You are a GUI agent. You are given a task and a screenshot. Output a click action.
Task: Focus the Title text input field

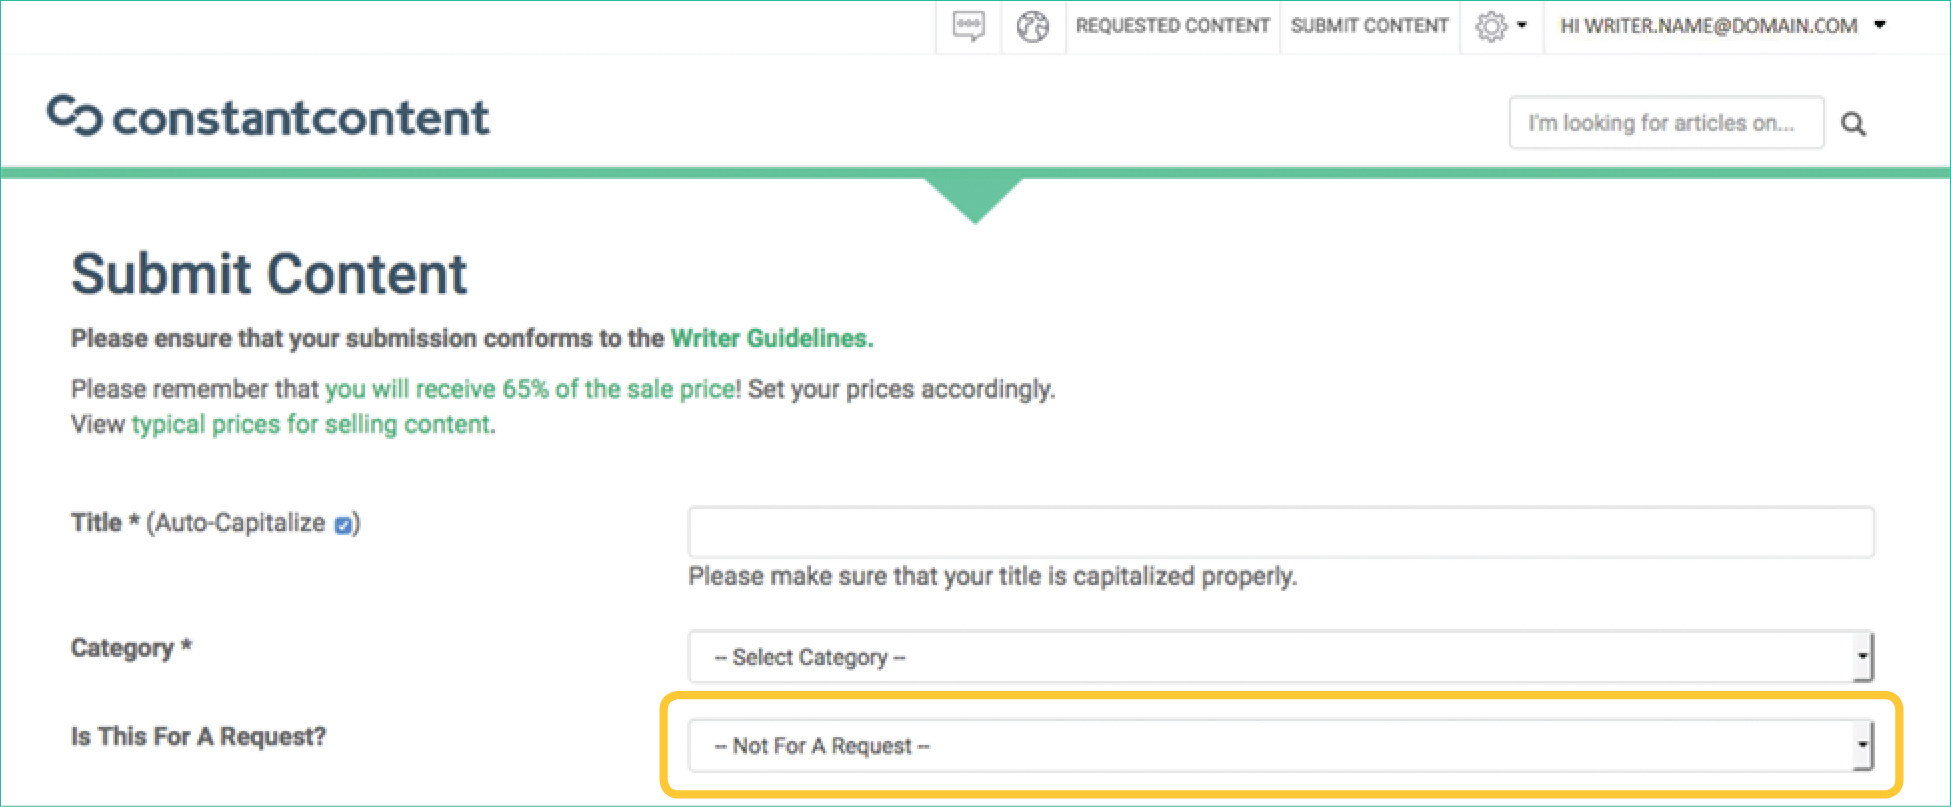1280,532
